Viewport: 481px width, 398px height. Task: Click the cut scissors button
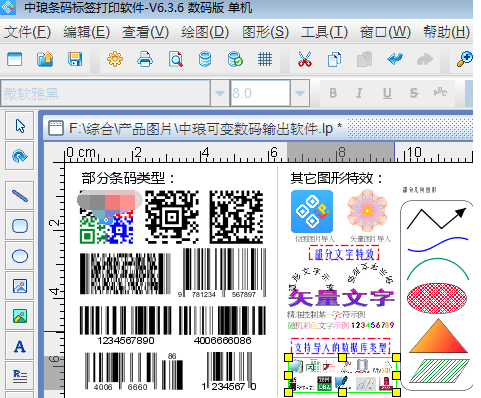(305, 59)
